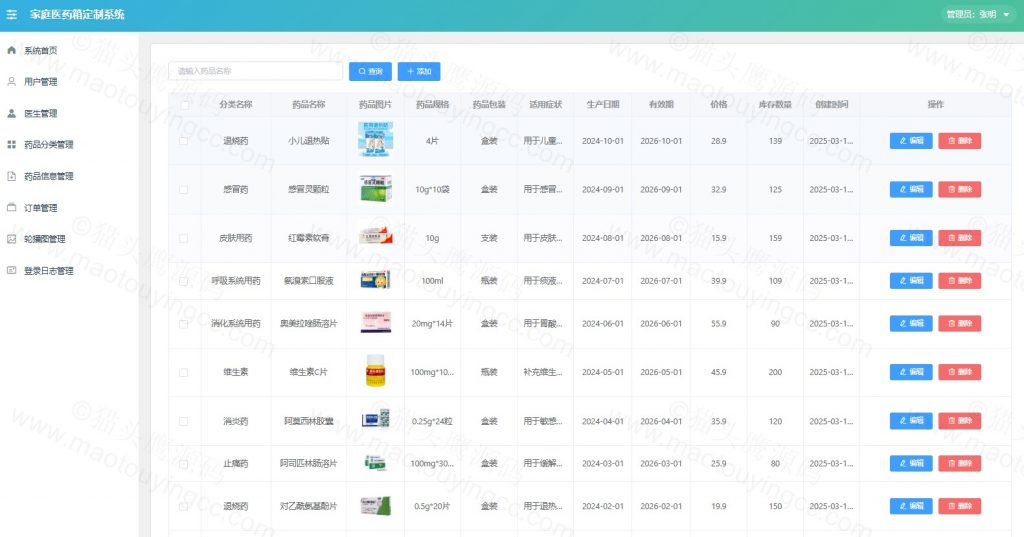Delete the 对乙酰氨基酚片 row

tap(959, 506)
